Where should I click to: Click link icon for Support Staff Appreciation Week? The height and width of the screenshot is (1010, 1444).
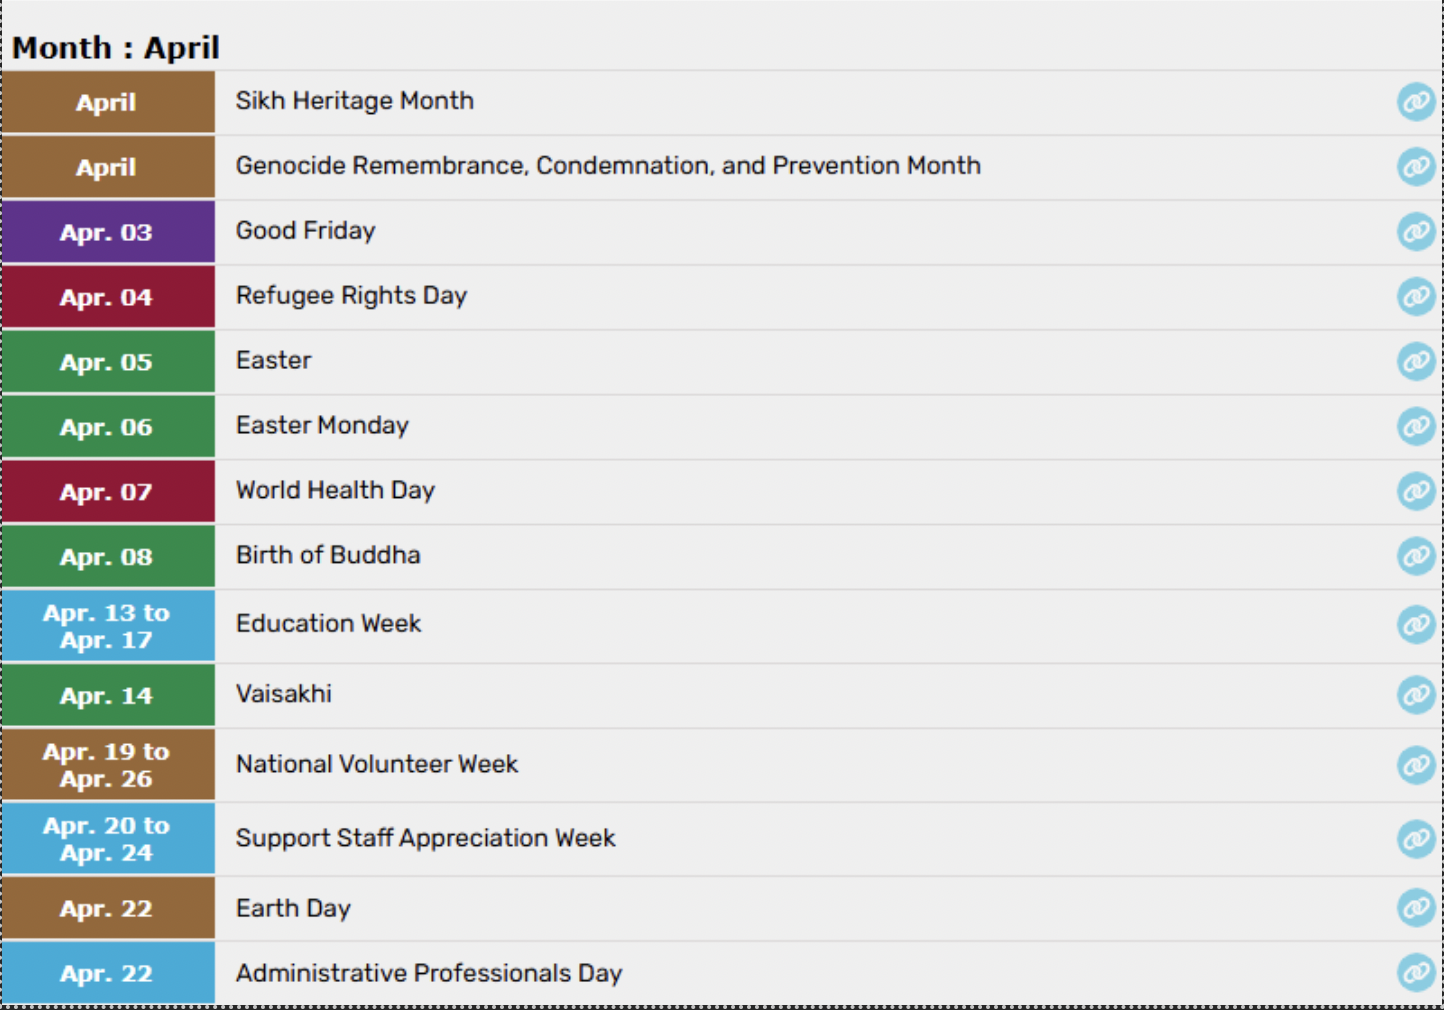[1416, 839]
